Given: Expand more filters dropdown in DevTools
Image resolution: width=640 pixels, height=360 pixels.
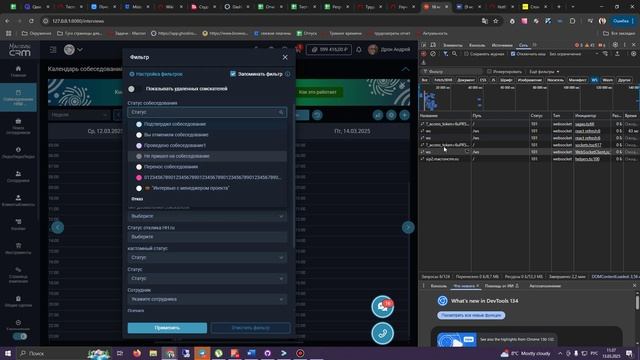Looking at the screenshot, I should click(544, 71).
